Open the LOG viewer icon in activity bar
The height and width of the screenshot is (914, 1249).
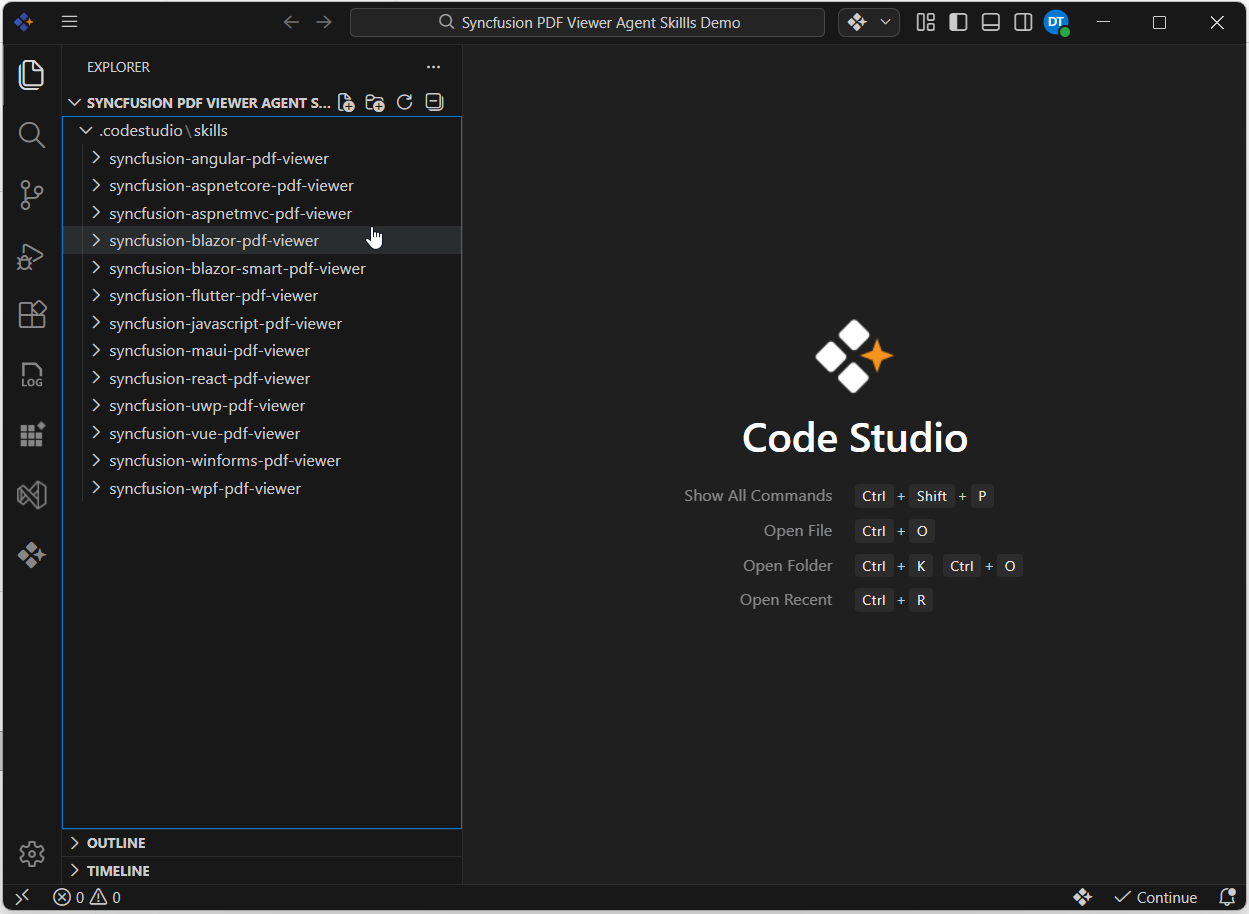click(x=32, y=375)
